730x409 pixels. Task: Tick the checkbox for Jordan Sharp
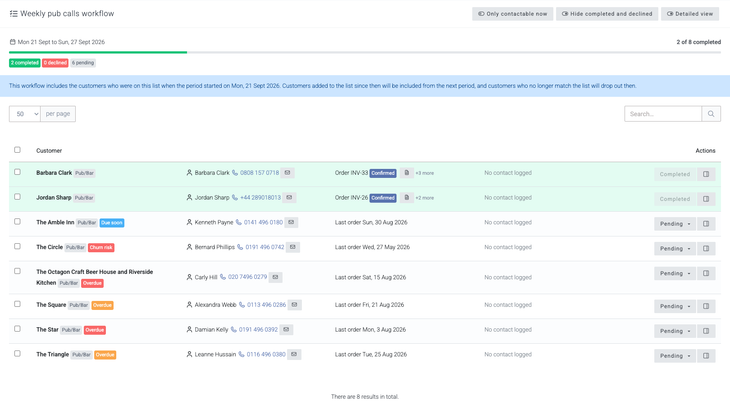tap(17, 197)
